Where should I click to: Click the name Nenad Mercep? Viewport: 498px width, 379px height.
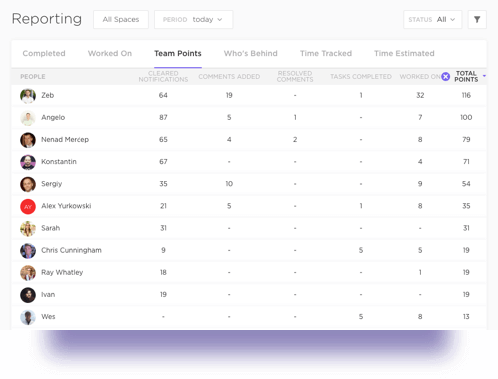pos(65,140)
